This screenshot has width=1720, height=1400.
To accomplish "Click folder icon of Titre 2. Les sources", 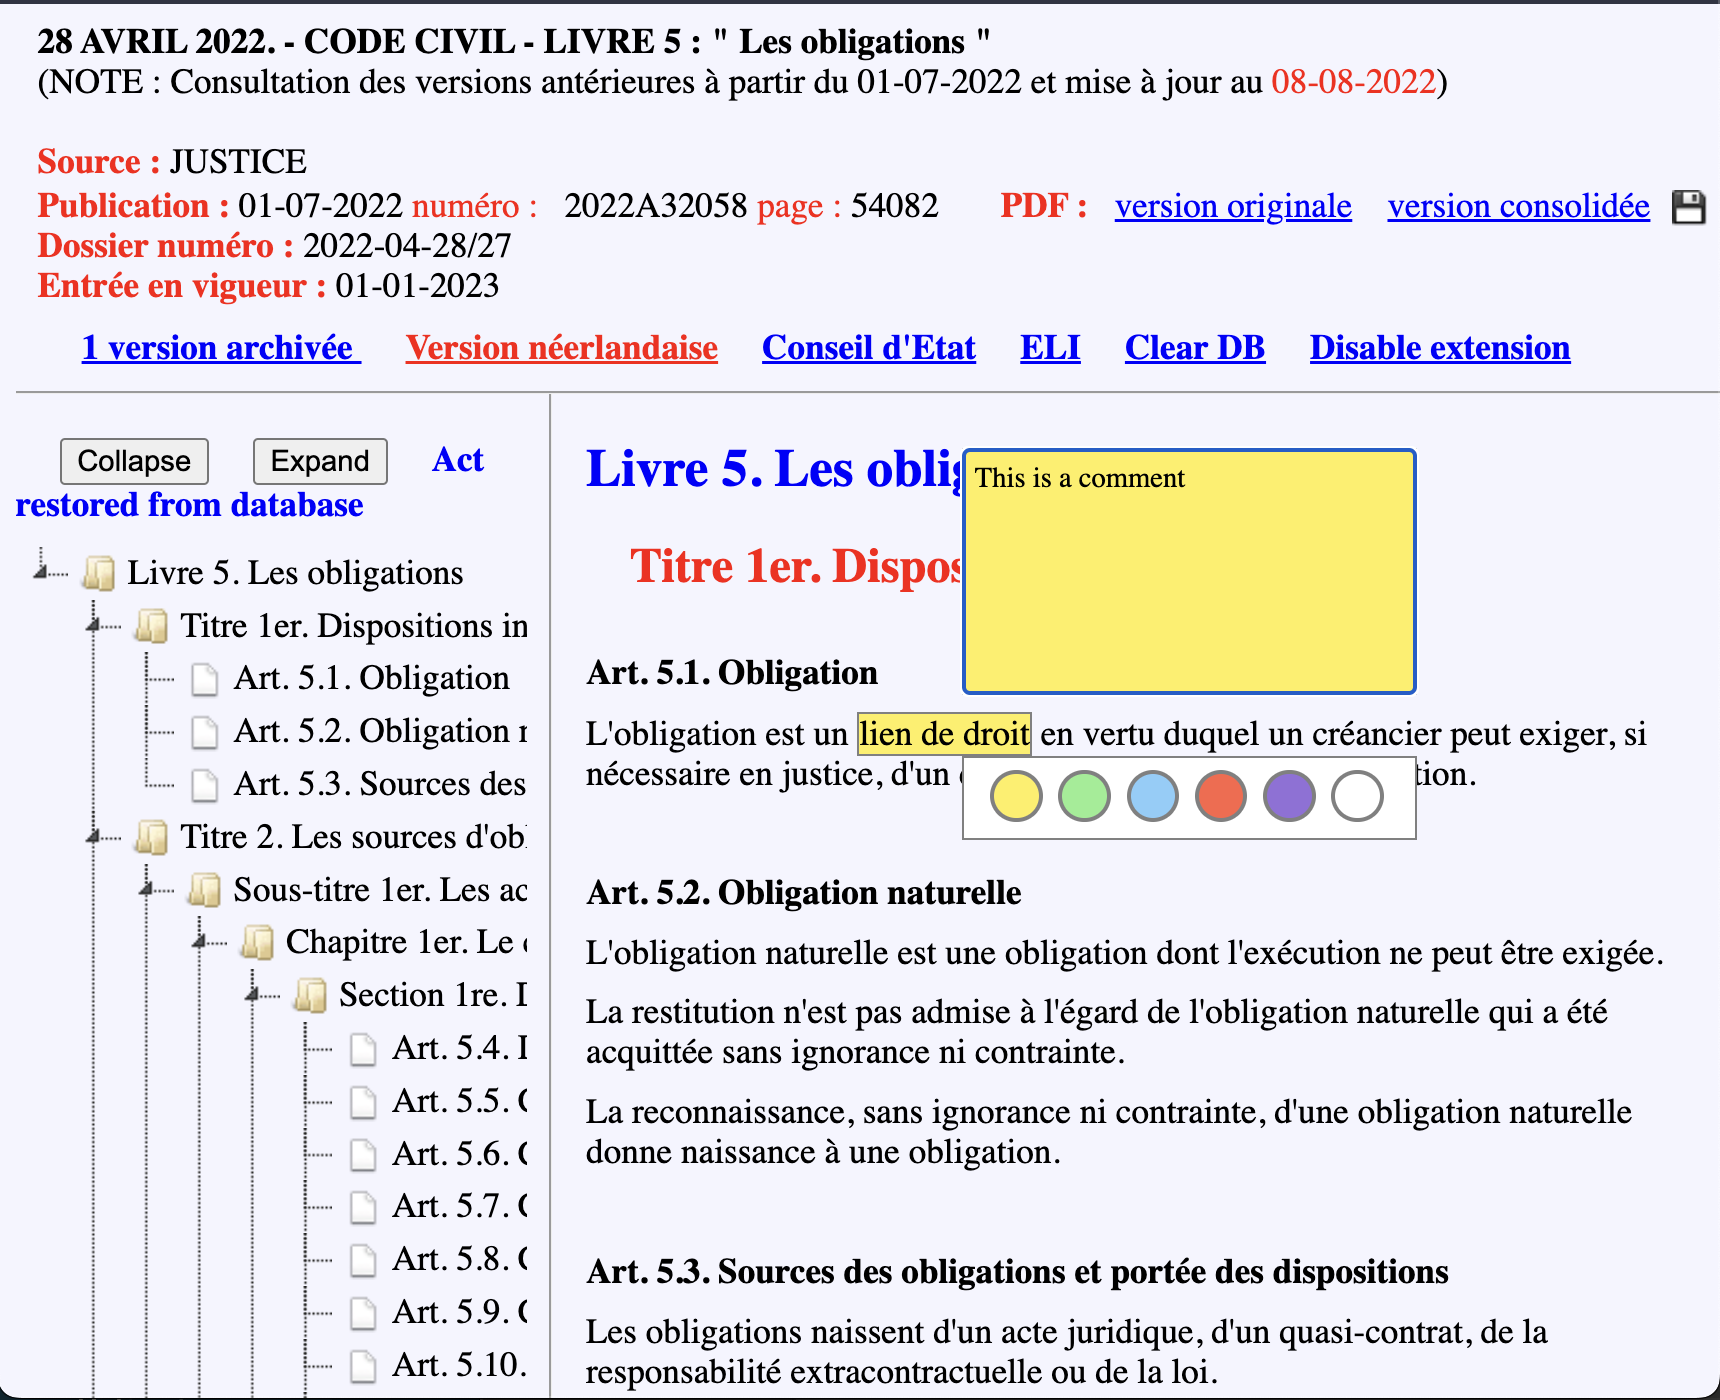I will point(152,837).
